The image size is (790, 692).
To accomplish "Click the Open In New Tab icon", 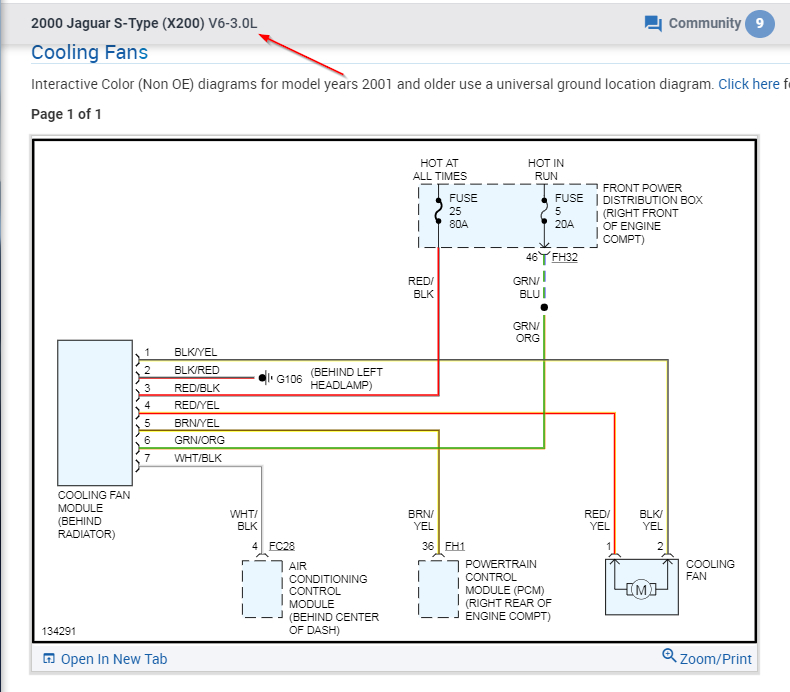I will (49, 658).
